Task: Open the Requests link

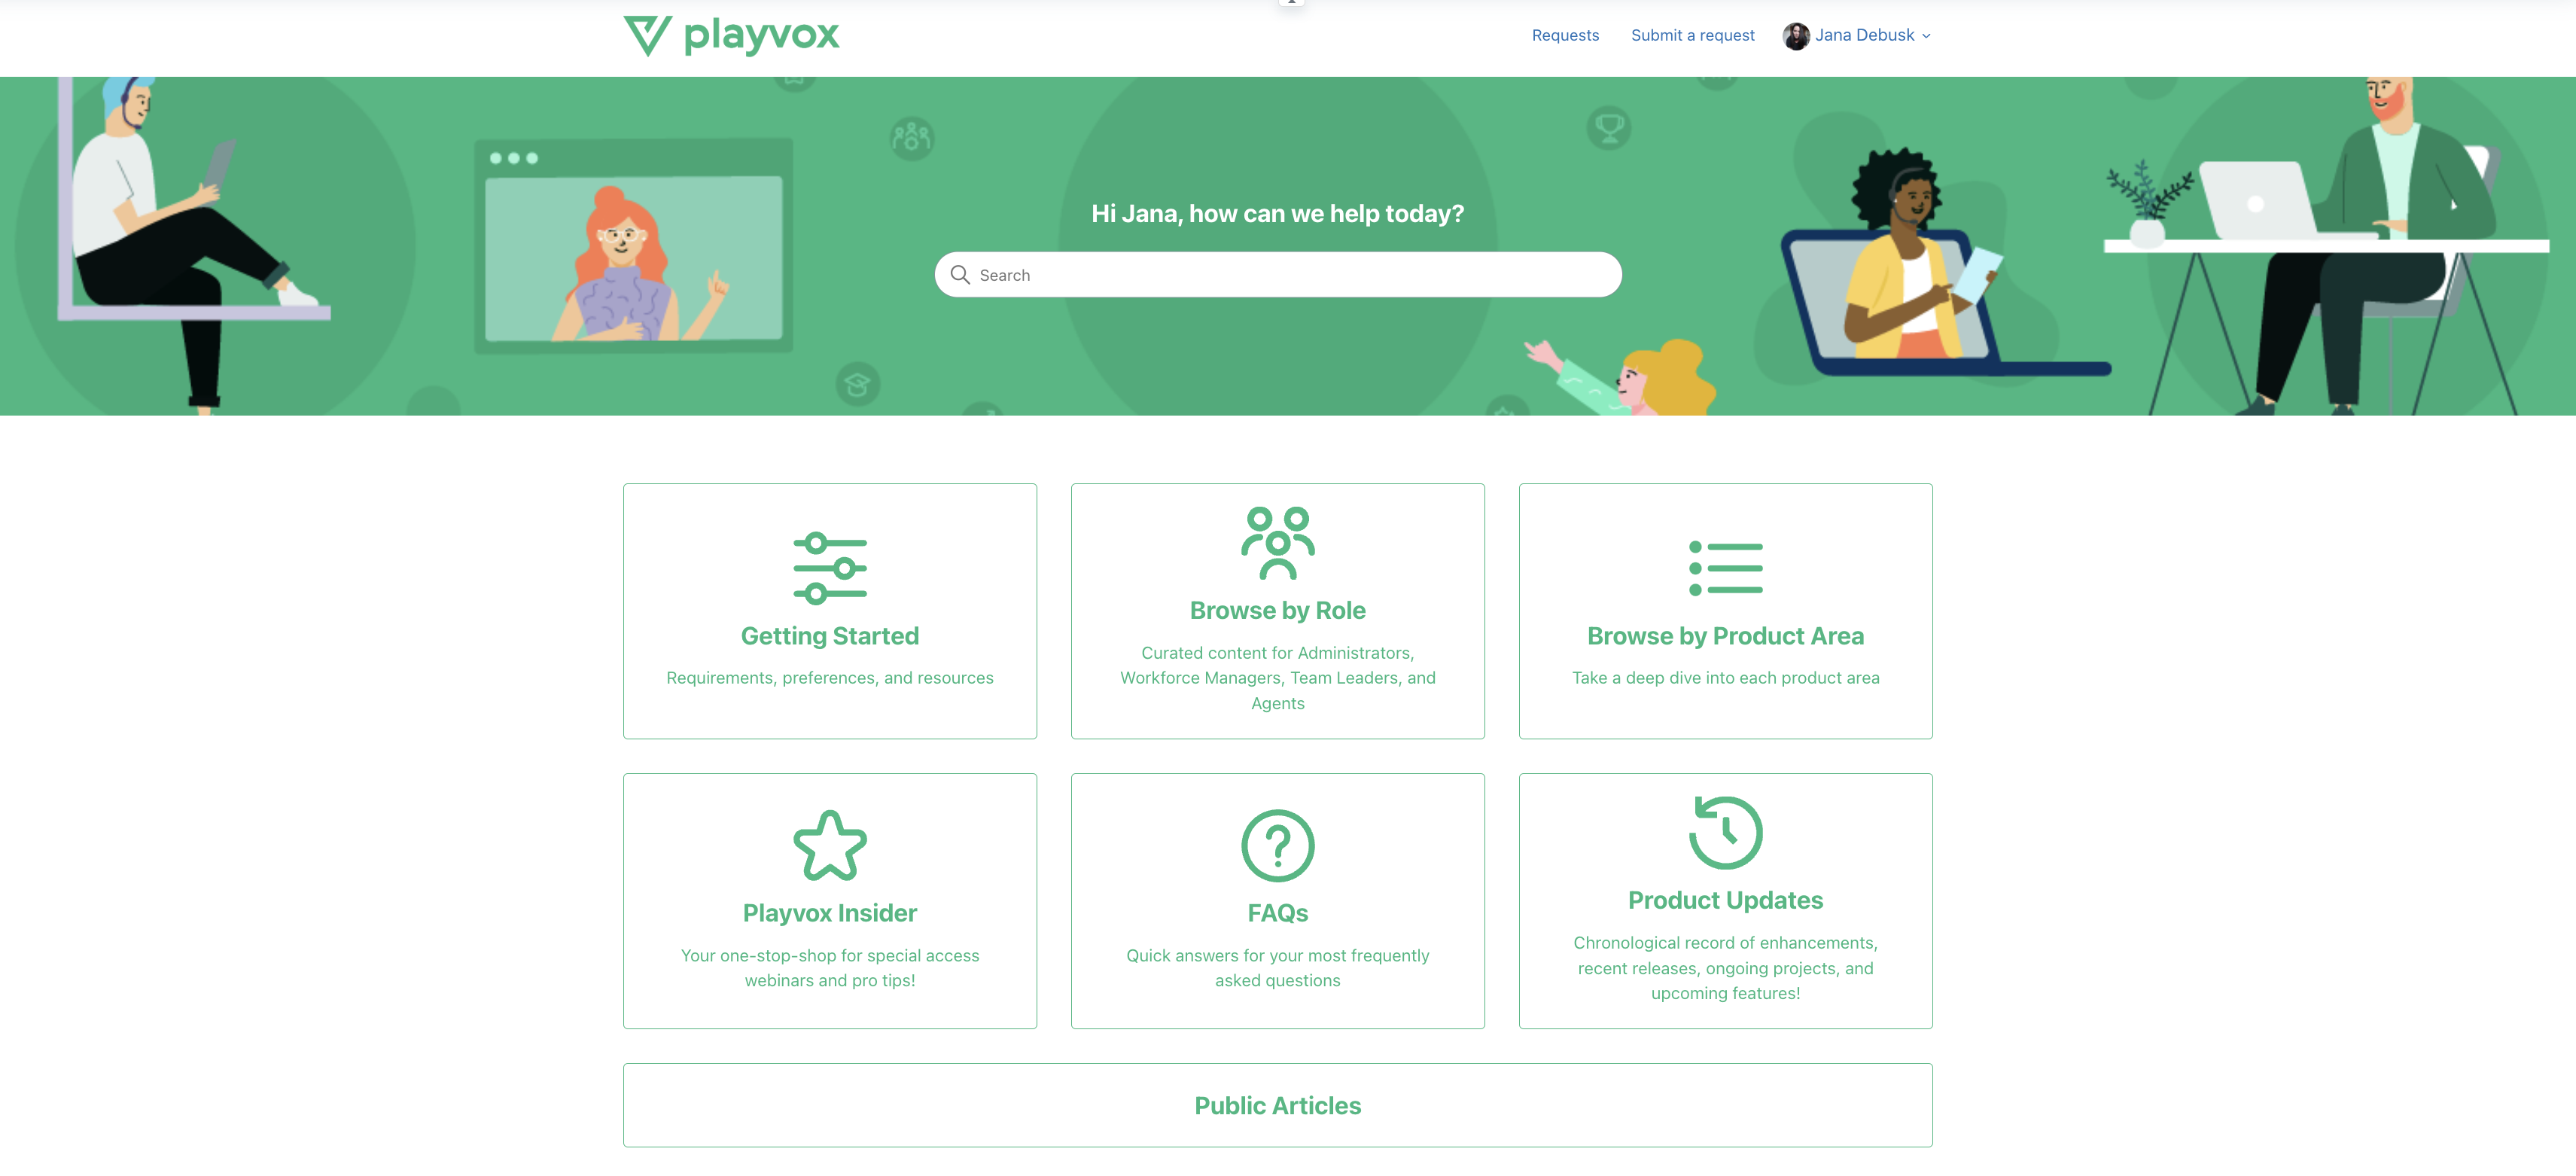Action: pyautogui.click(x=1565, y=35)
